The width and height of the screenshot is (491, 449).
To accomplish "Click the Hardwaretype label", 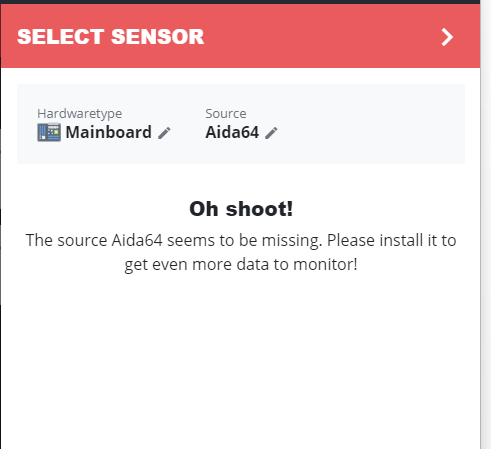I will coord(79,114).
